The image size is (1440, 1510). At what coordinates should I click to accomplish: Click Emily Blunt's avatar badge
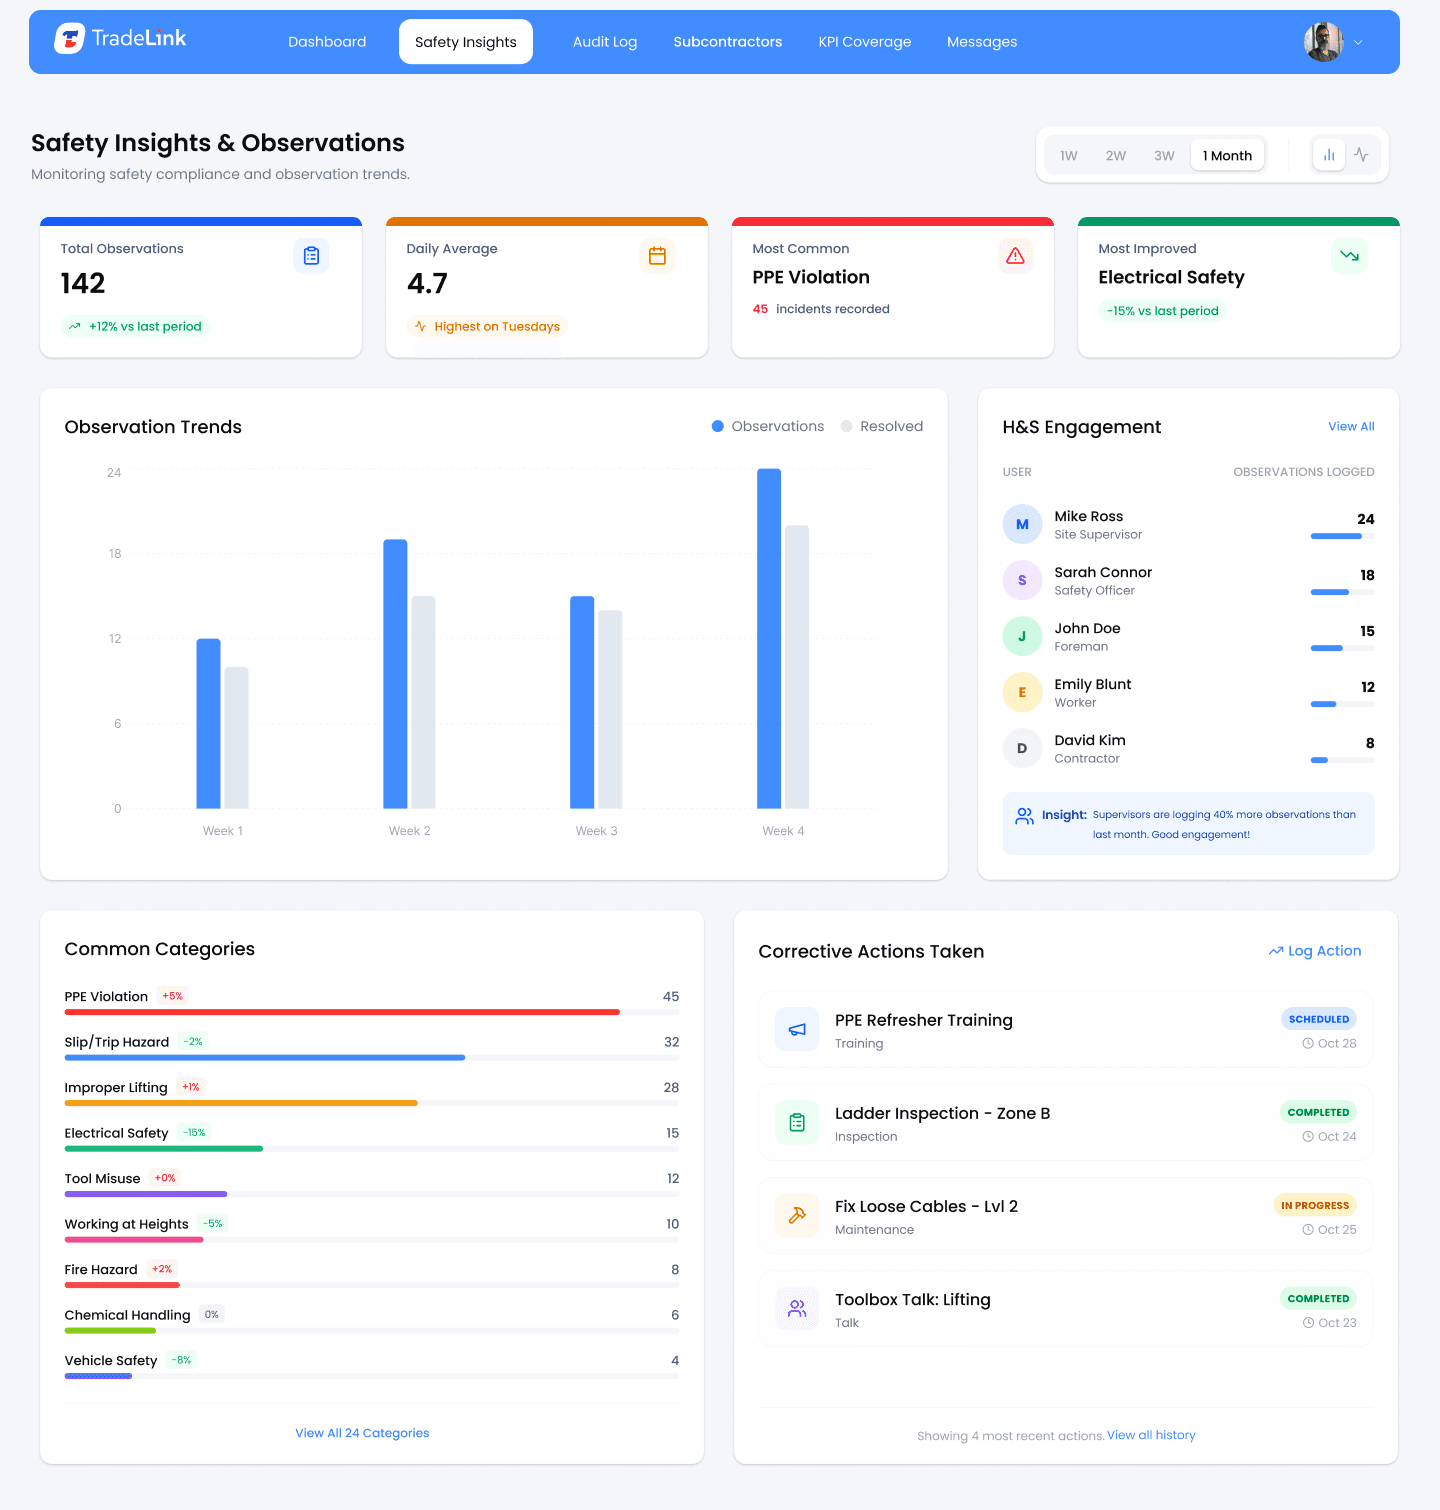[1022, 692]
